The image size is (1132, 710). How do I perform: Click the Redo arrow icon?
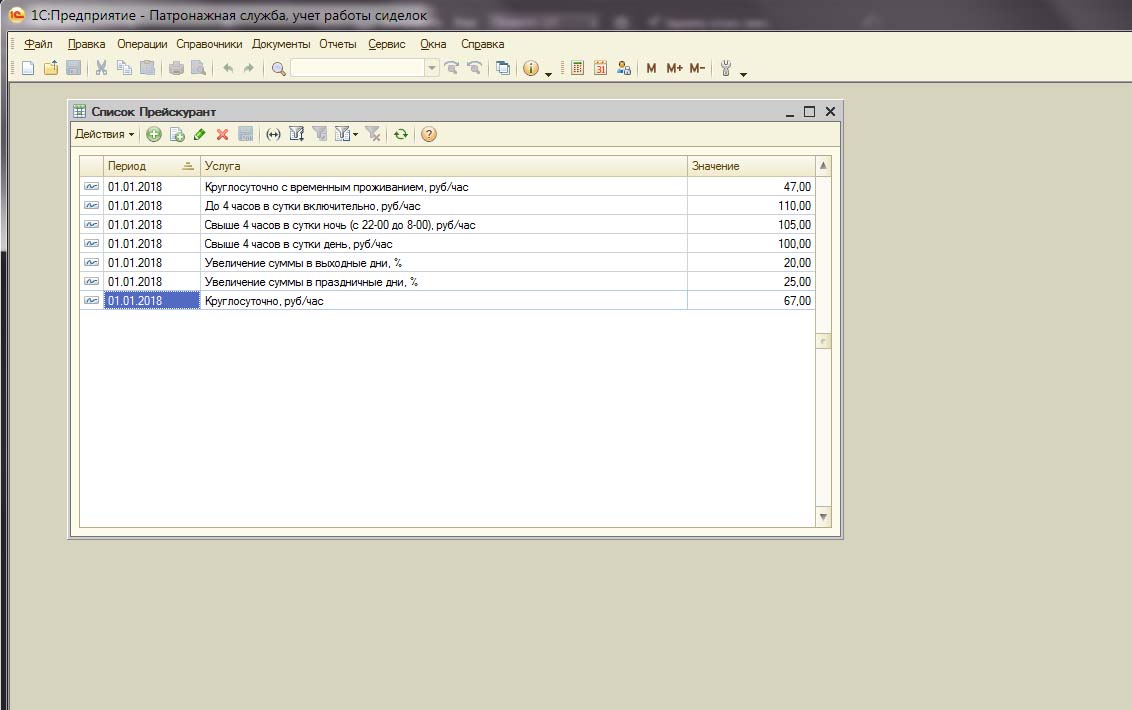click(249, 69)
